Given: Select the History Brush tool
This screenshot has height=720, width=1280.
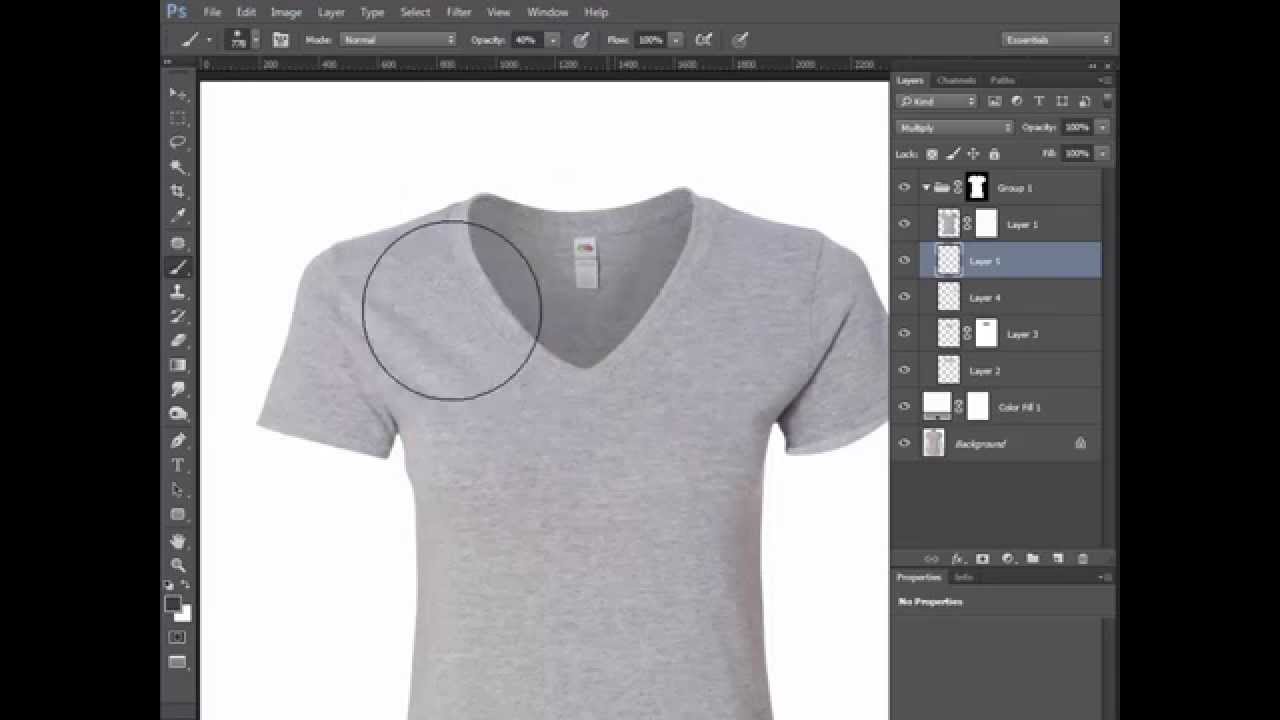Looking at the screenshot, I should tap(178, 316).
